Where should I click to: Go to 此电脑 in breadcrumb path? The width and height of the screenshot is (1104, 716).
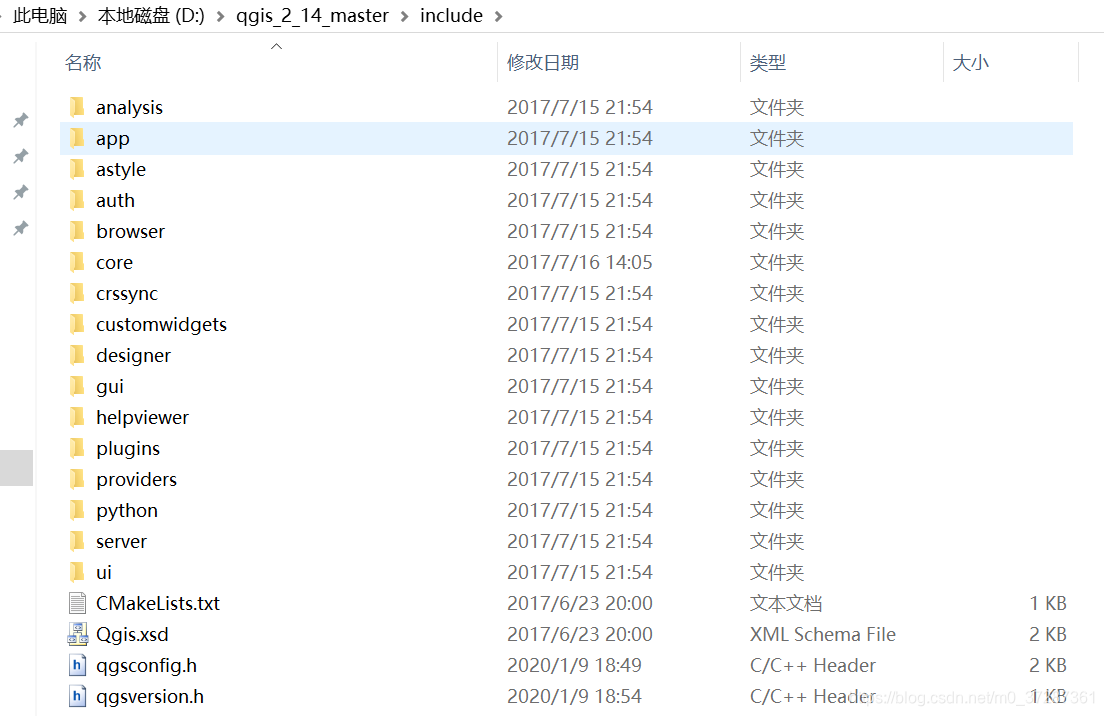40,15
